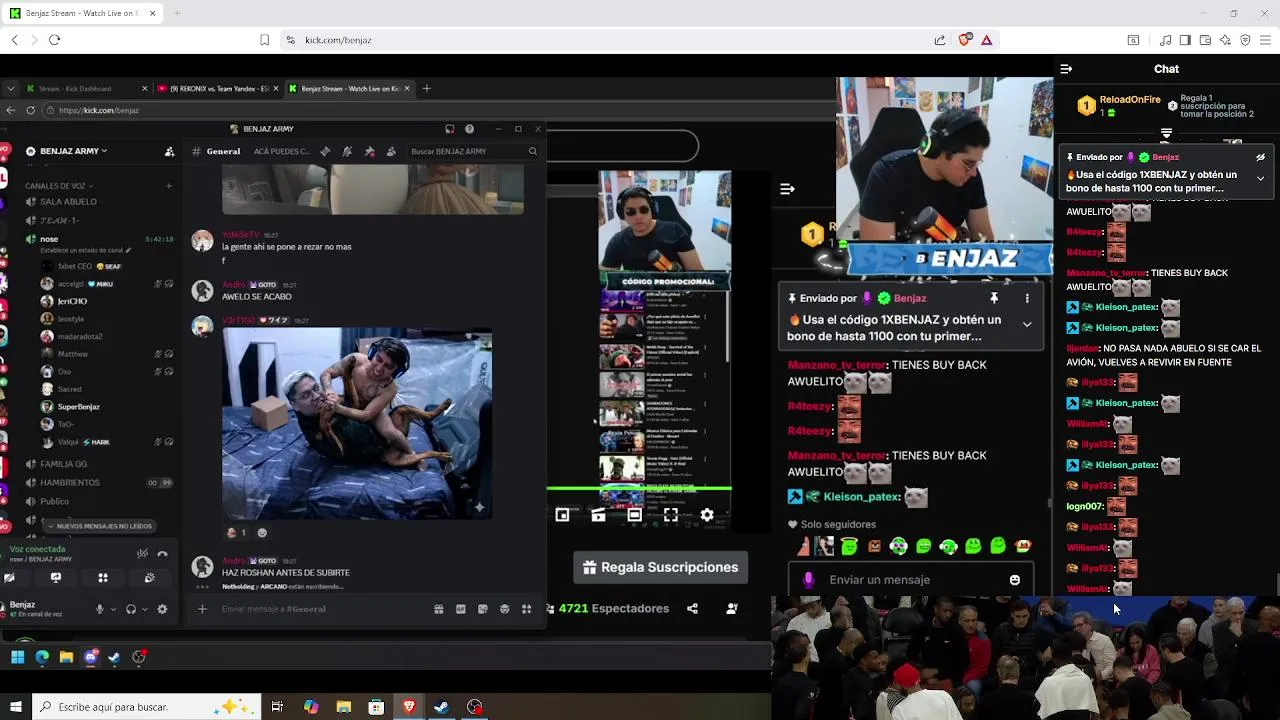Open the General channel header
This screenshot has height=720, width=1280.
coord(223,151)
